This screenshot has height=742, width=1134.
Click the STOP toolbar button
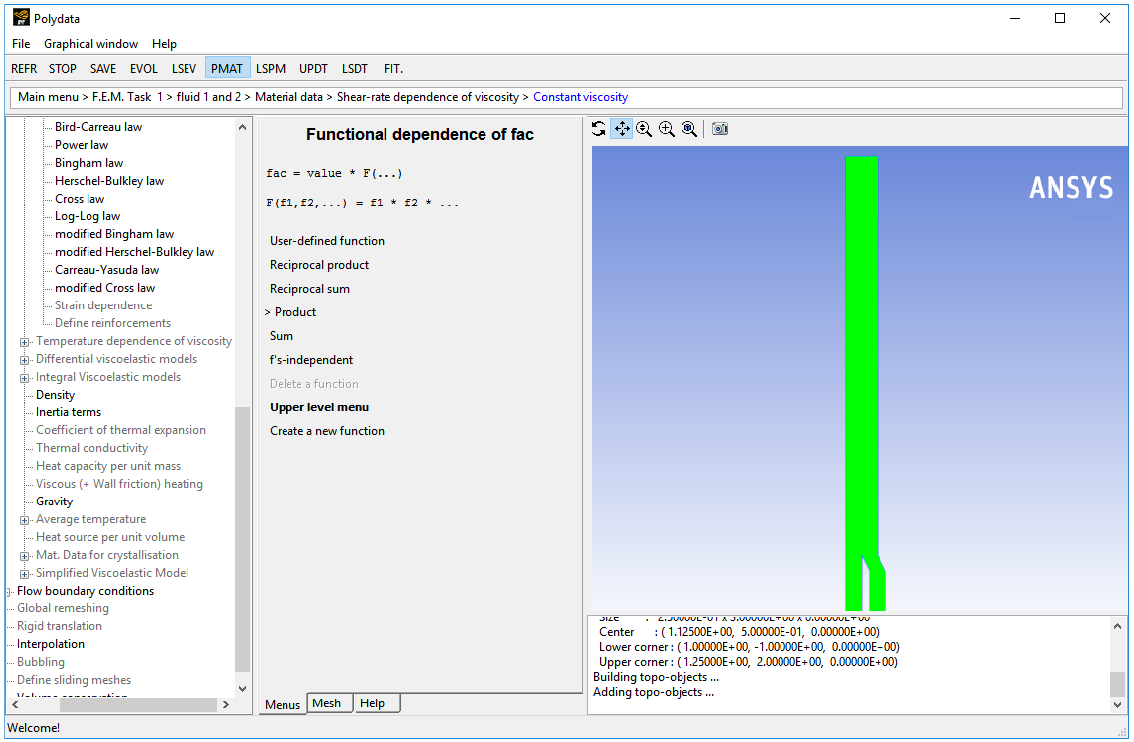(63, 69)
